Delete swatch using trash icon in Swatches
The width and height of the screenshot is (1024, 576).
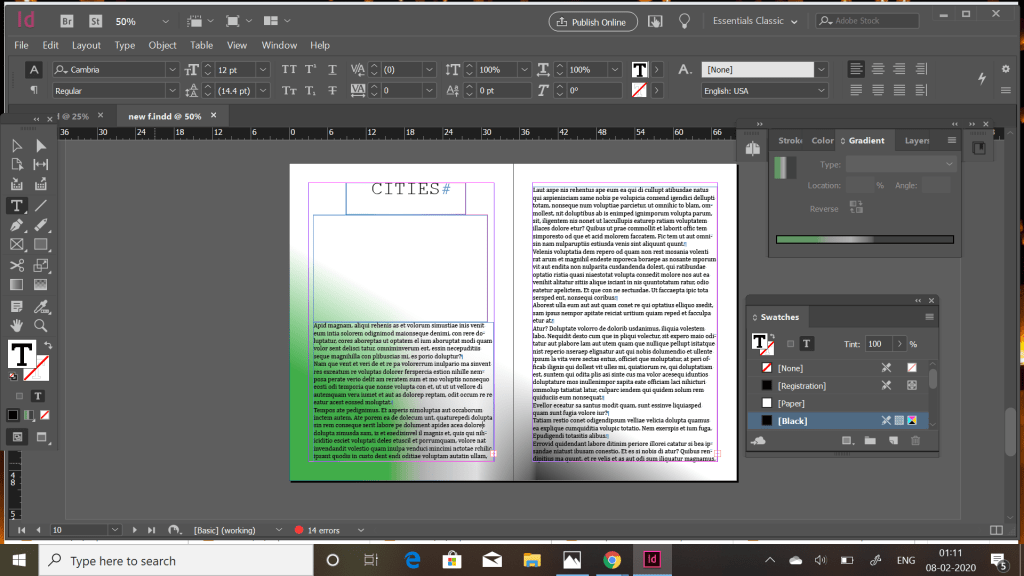(x=914, y=440)
